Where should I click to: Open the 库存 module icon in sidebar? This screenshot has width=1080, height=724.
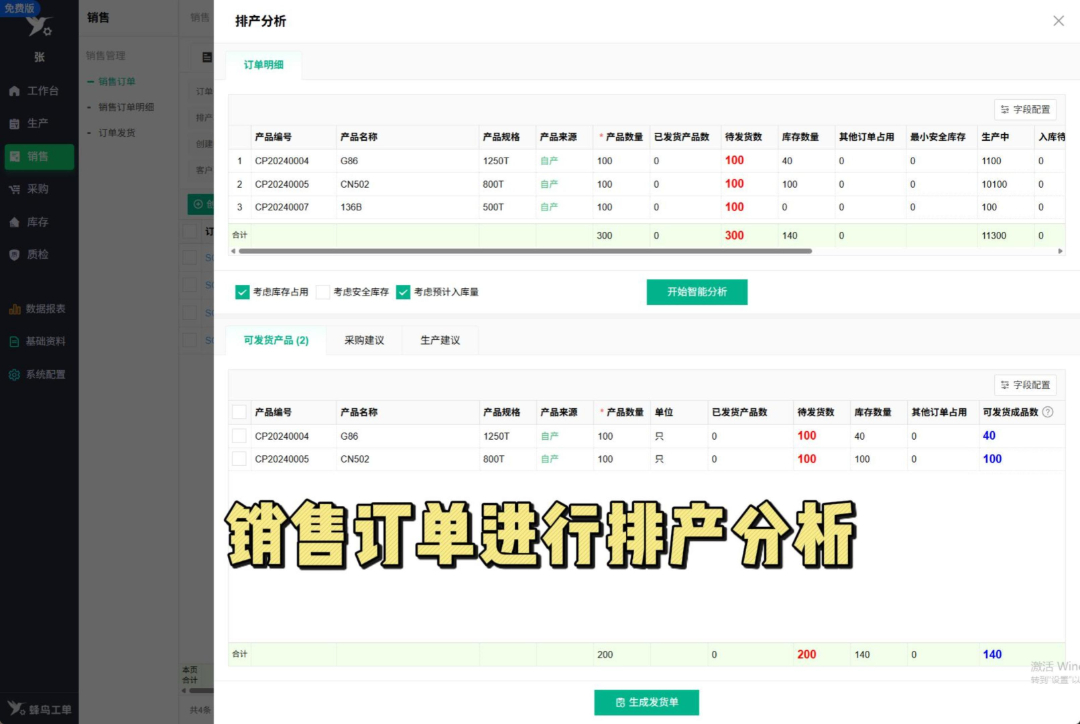click(14, 222)
